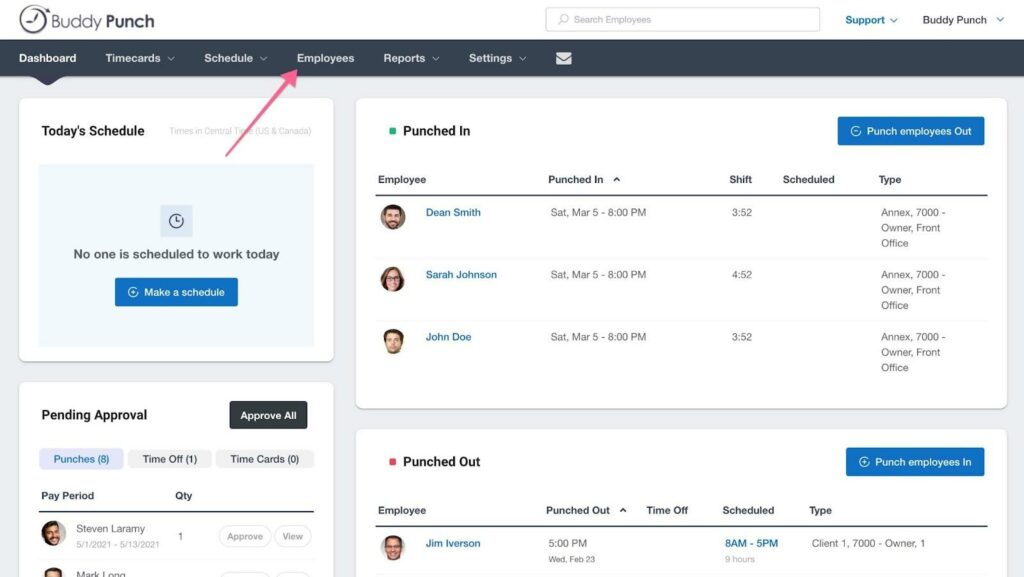Click Punch employees In button

pyautogui.click(x=915, y=462)
